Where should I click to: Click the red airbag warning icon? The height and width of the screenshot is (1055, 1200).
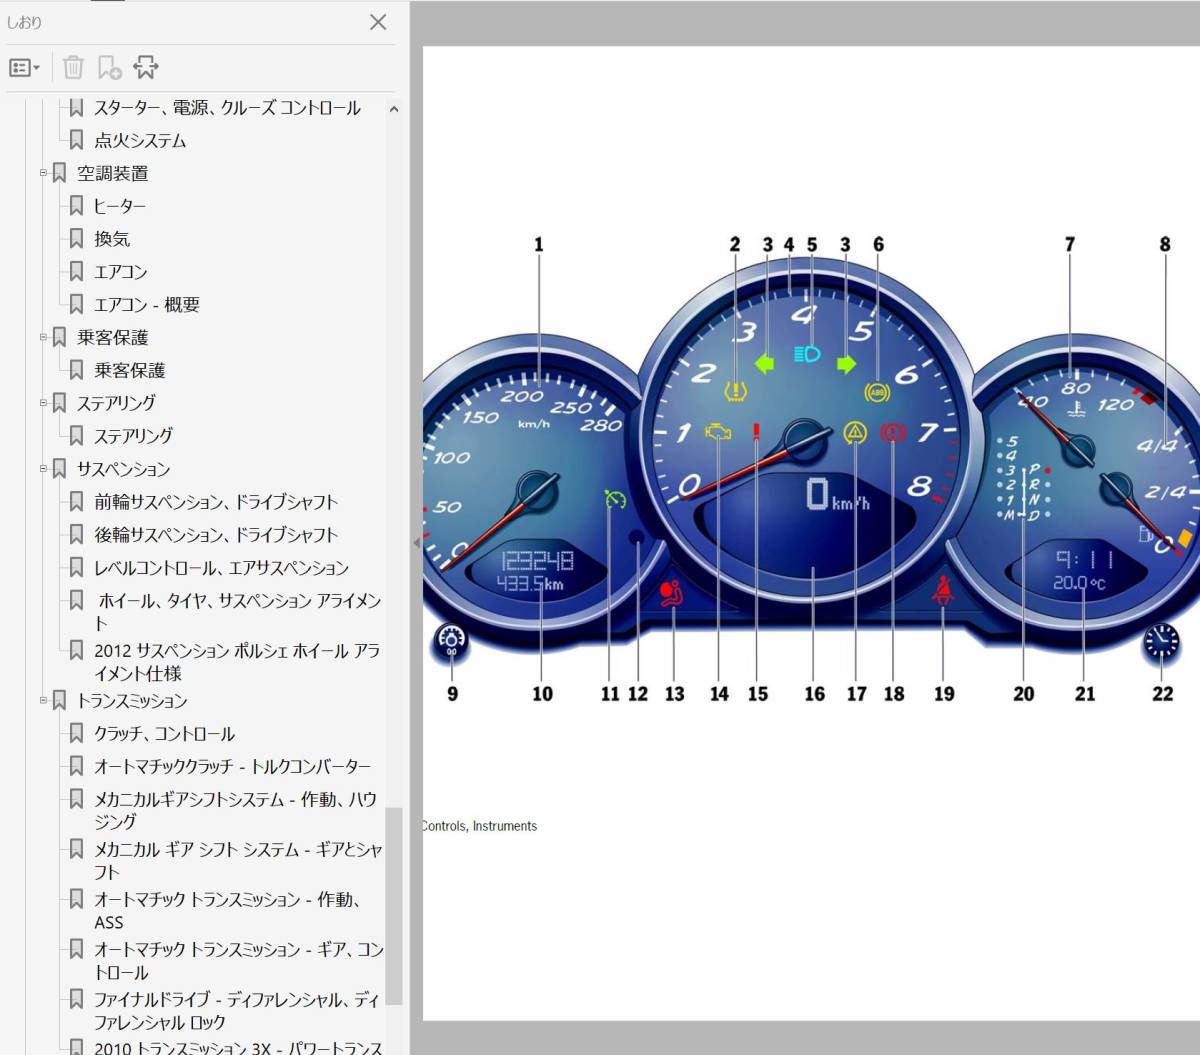672,594
